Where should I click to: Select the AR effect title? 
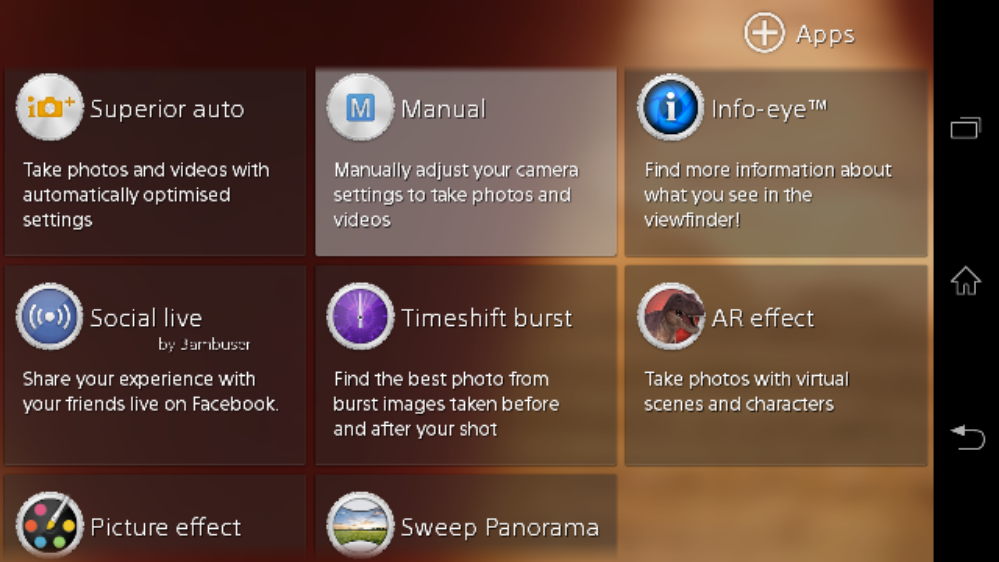point(763,318)
